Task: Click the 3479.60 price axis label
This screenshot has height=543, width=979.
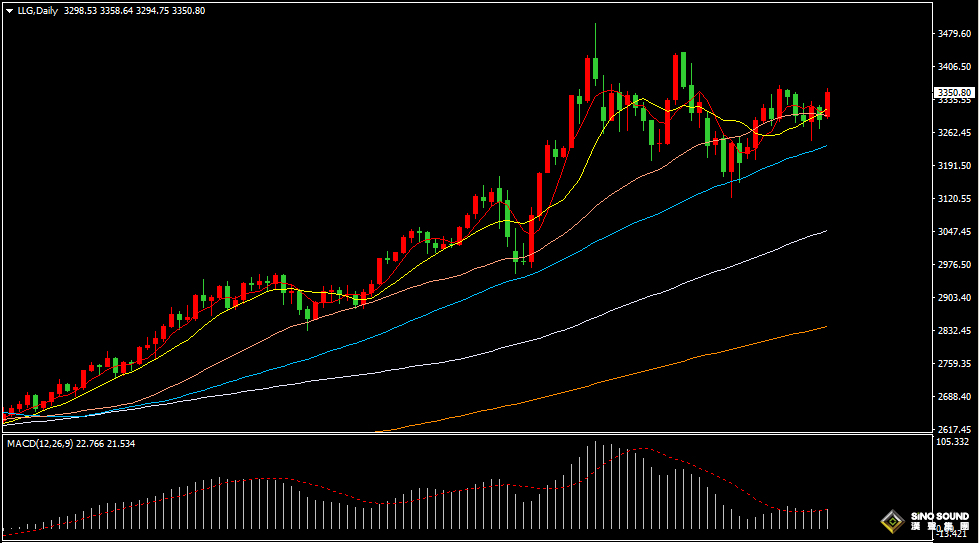Action: 954,34
